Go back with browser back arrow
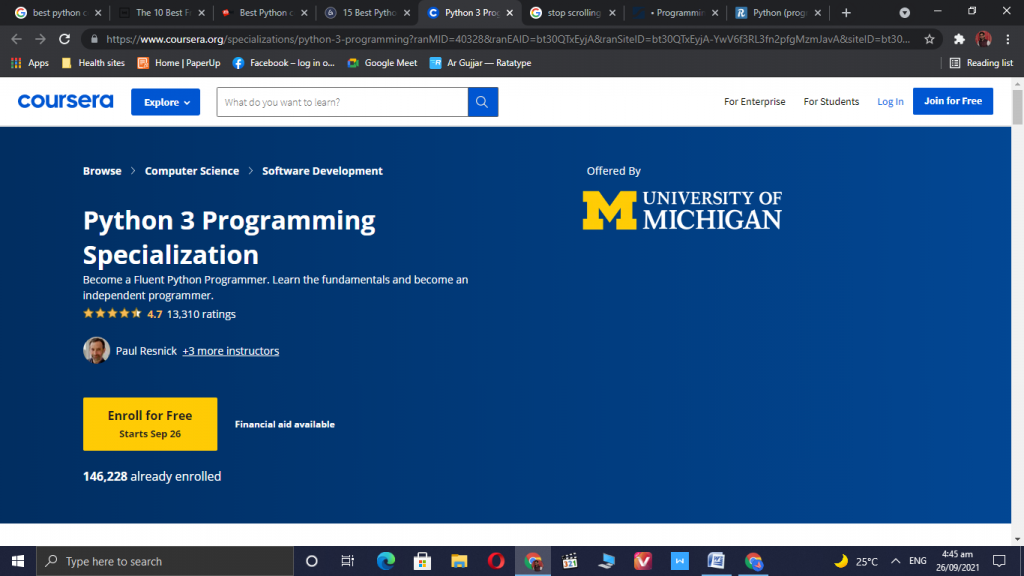Viewport: 1024px width, 576px height. pyautogui.click(x=16, y=39)
